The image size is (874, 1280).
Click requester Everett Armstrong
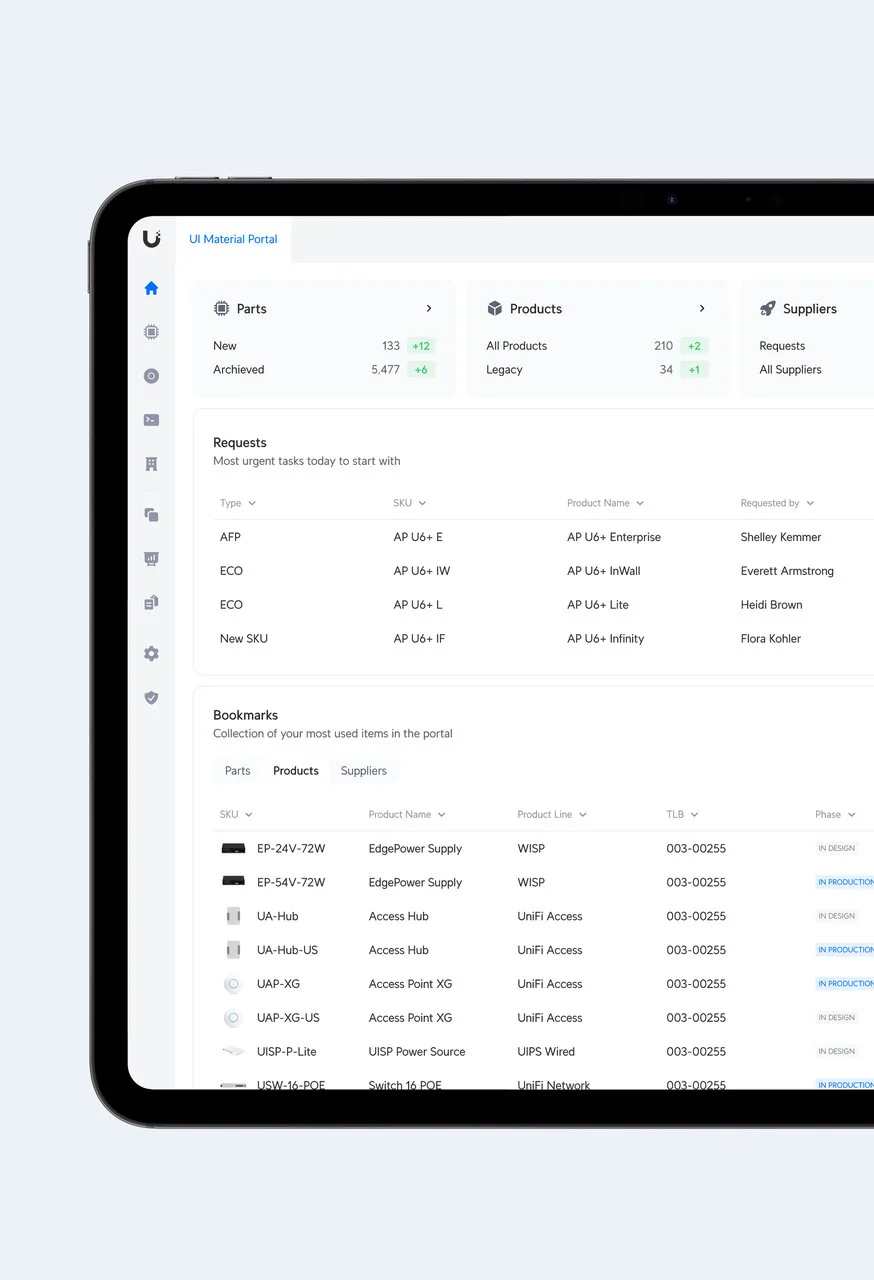point(787,571)
